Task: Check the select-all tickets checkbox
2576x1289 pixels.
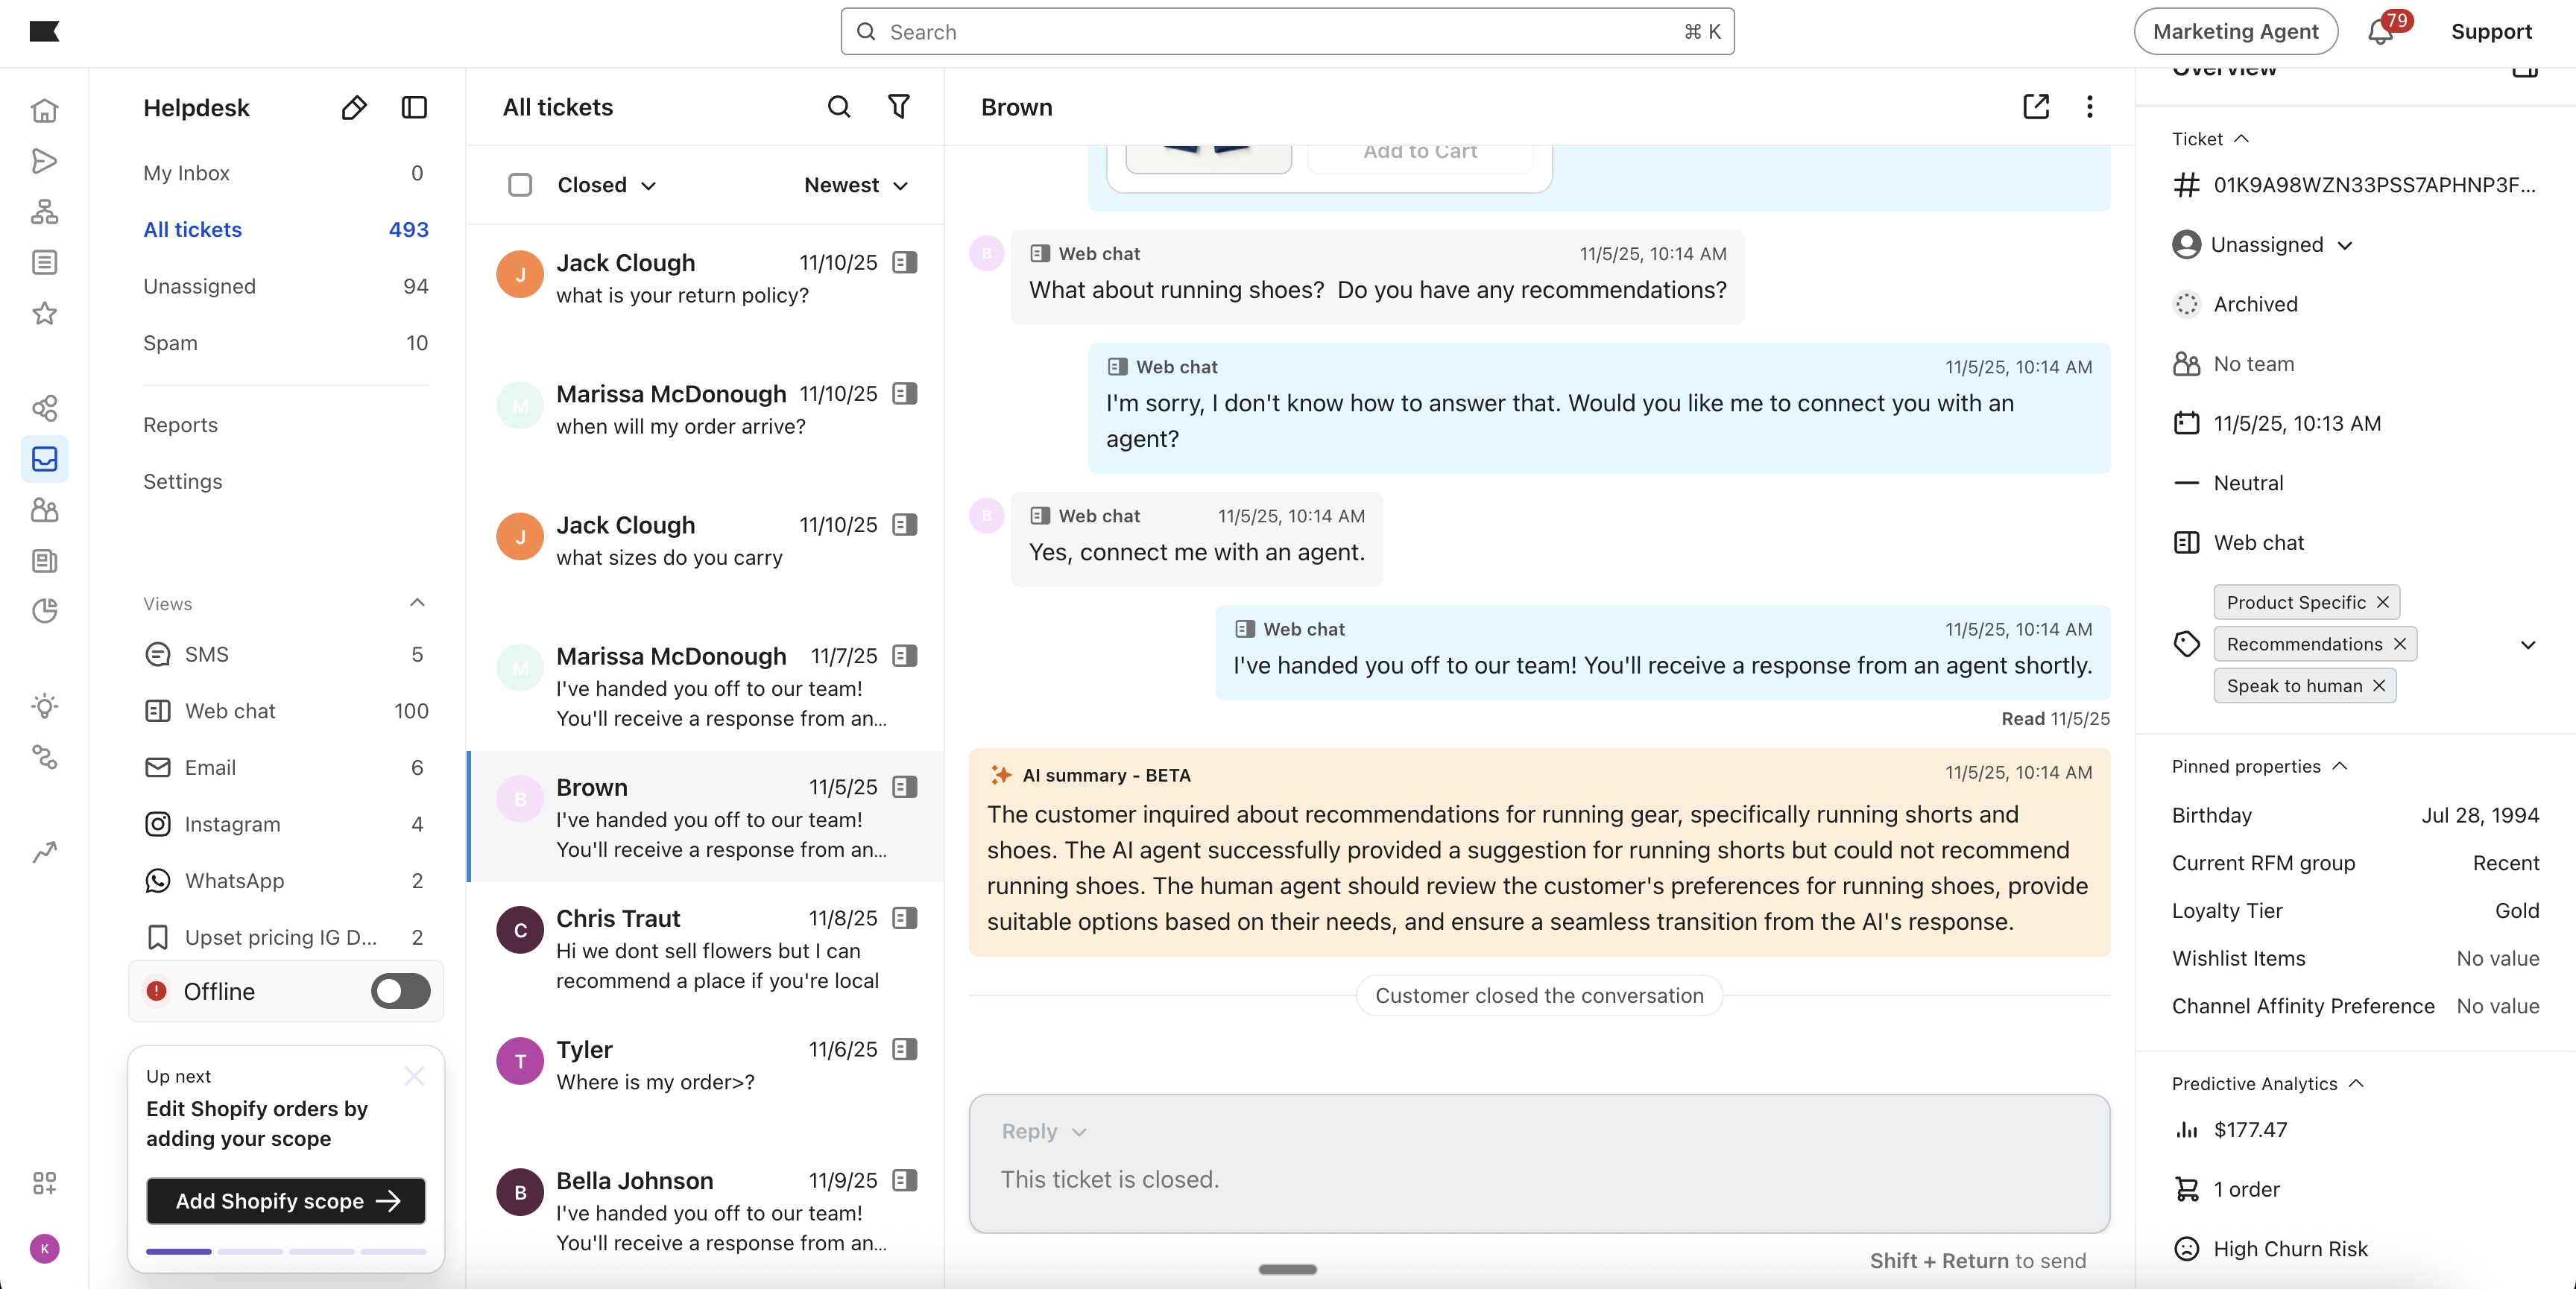Action: (x=520, y=185)
